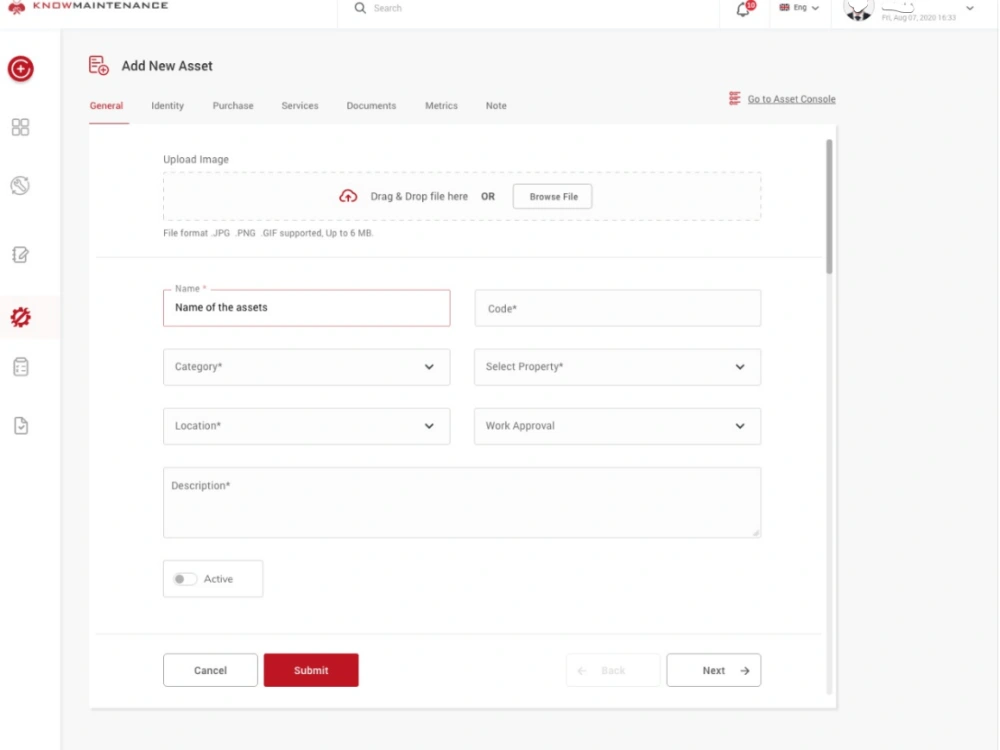The width and height of the screenshot is (1000, 750).
Task: Click the disabled Back button
Action: pyautogui.click(x=613, y=670)
